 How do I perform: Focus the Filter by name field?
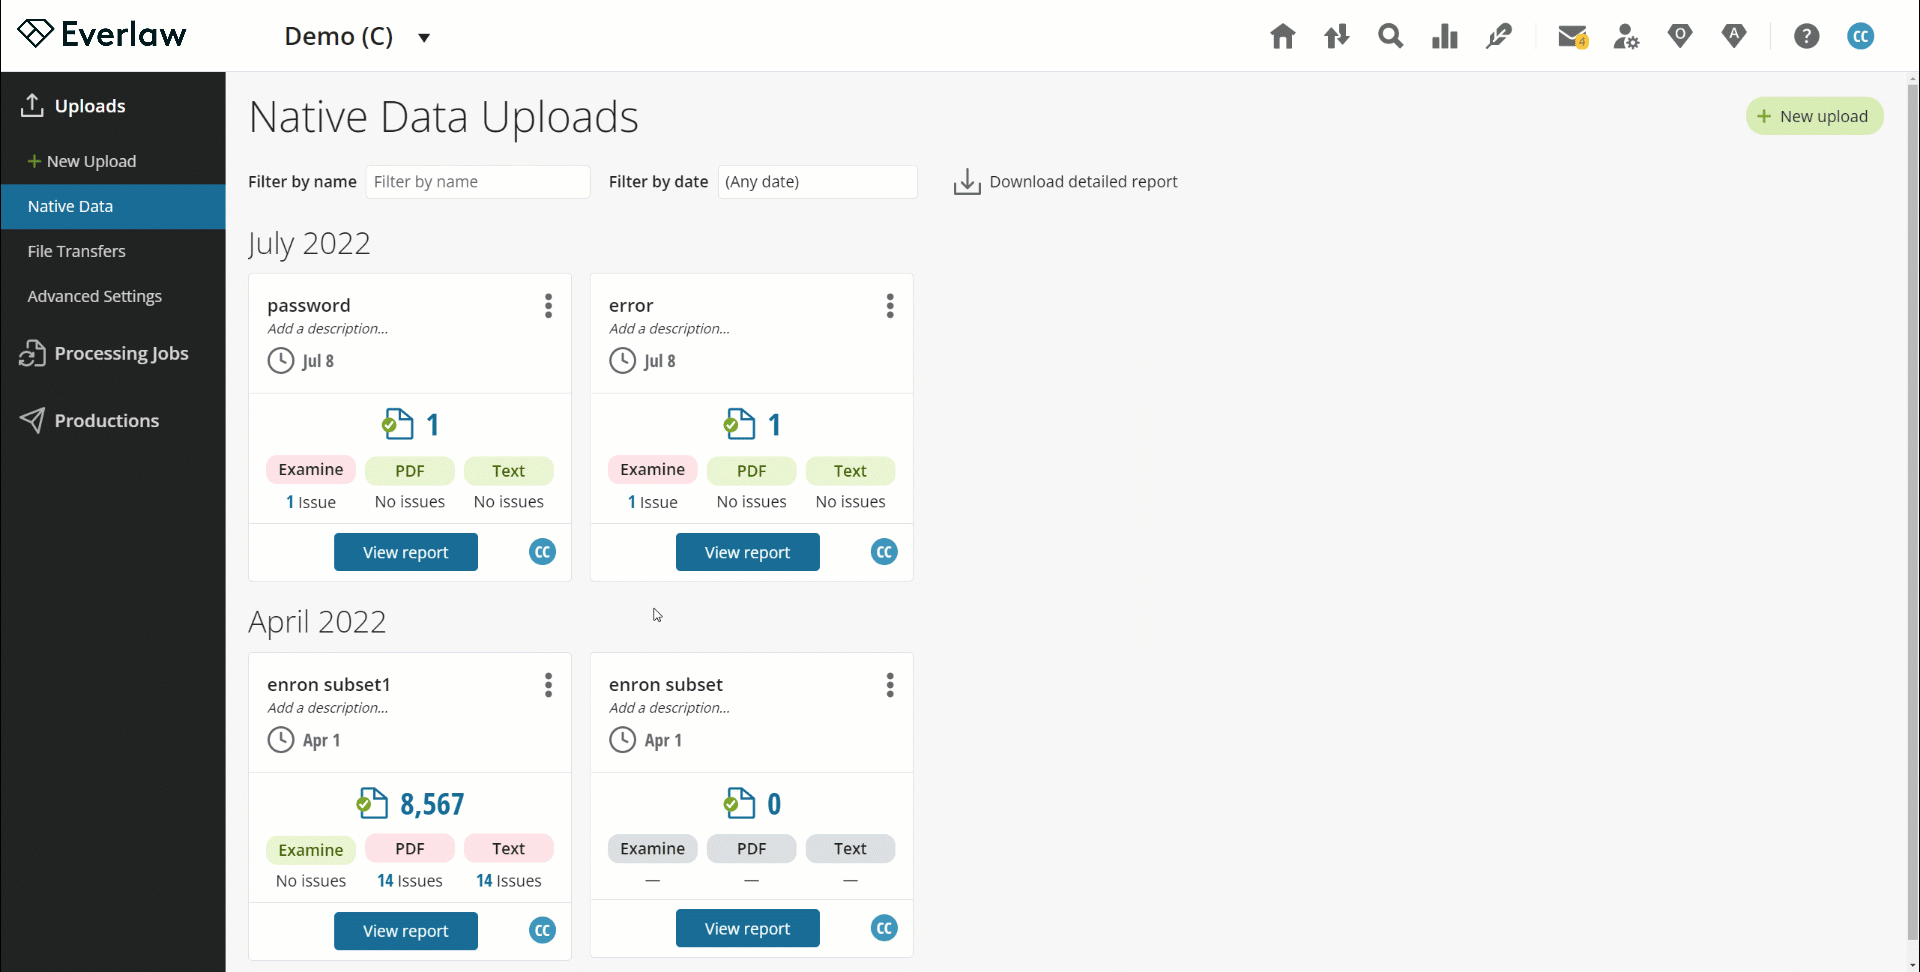click(478, 182)
